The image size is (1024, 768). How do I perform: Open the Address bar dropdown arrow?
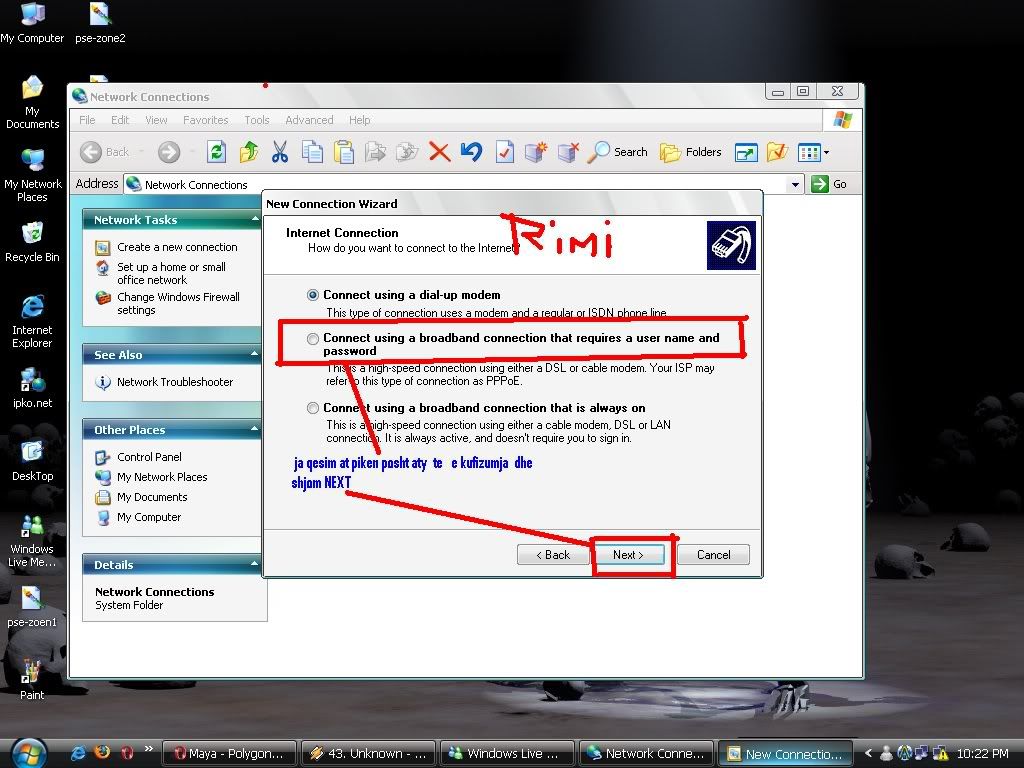tap(795, 184)
